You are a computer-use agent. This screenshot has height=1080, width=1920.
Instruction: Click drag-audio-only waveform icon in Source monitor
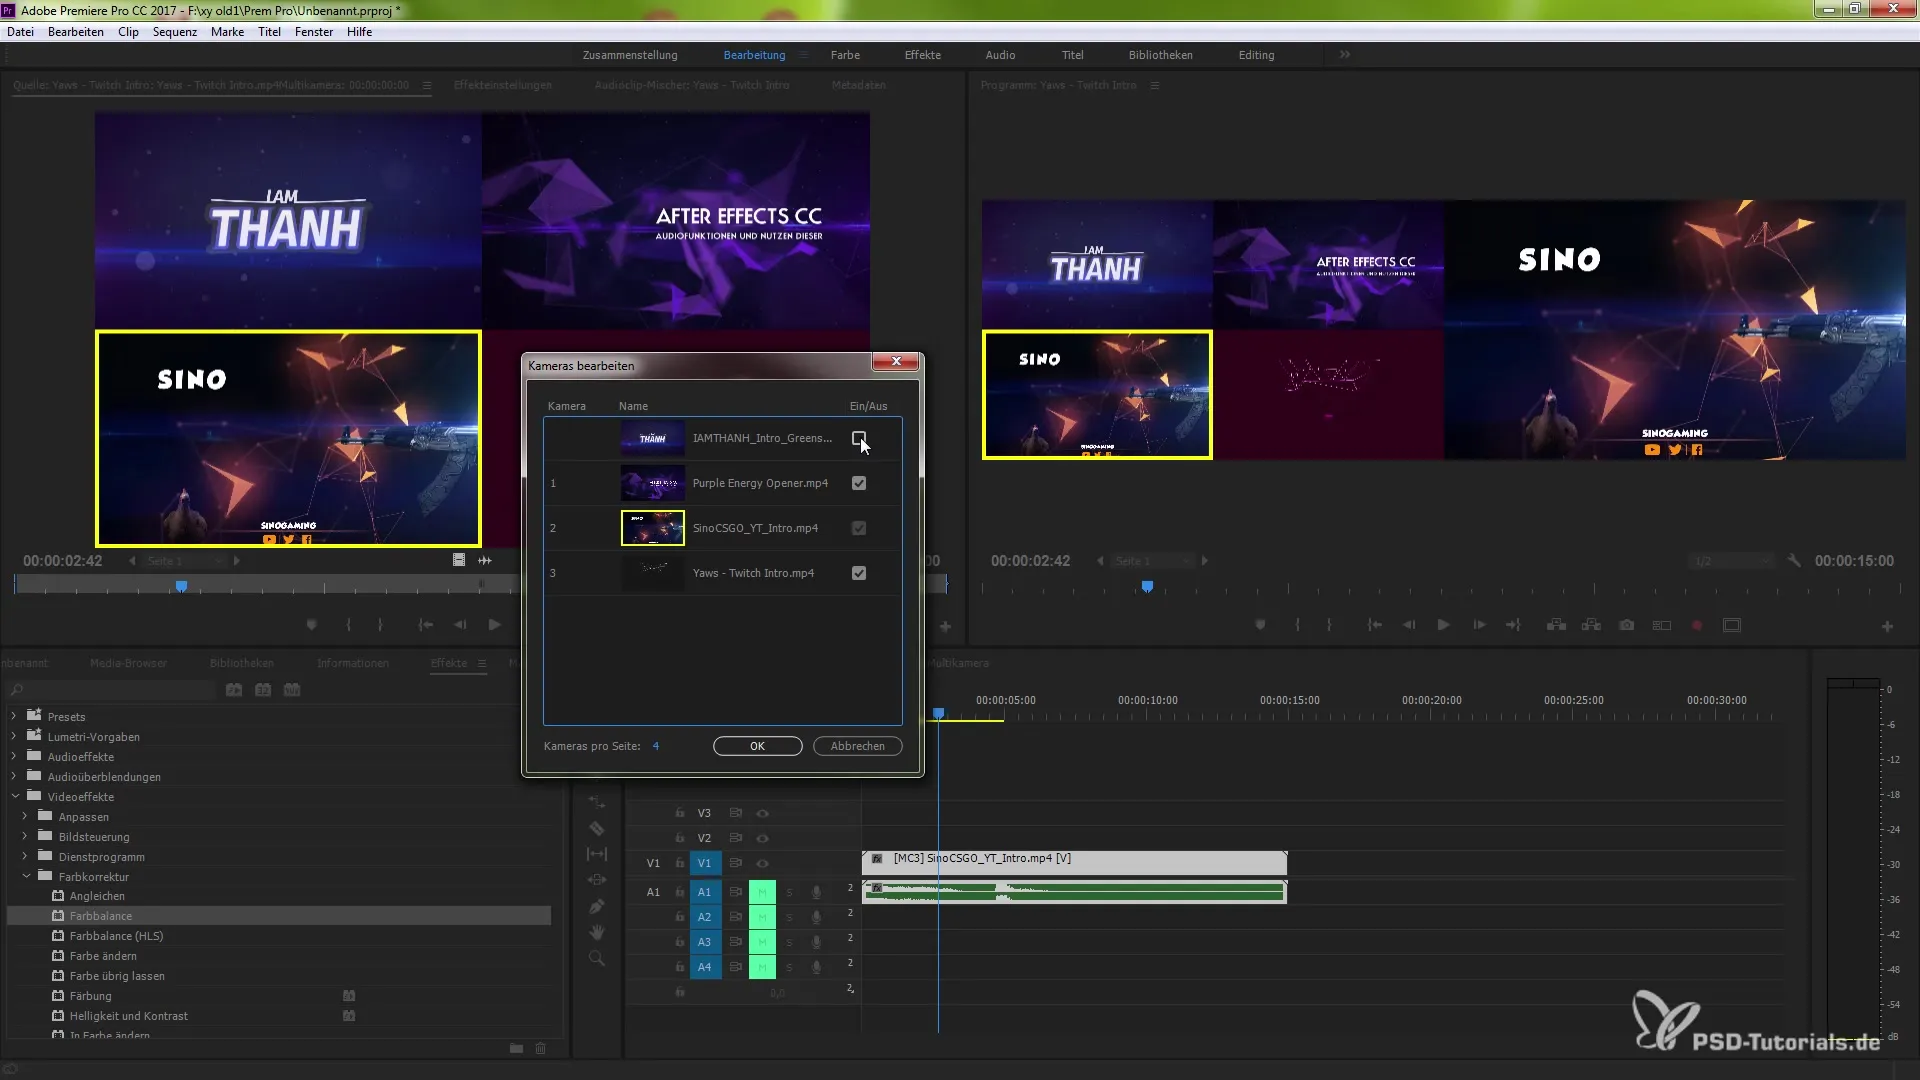coord(485,560)
